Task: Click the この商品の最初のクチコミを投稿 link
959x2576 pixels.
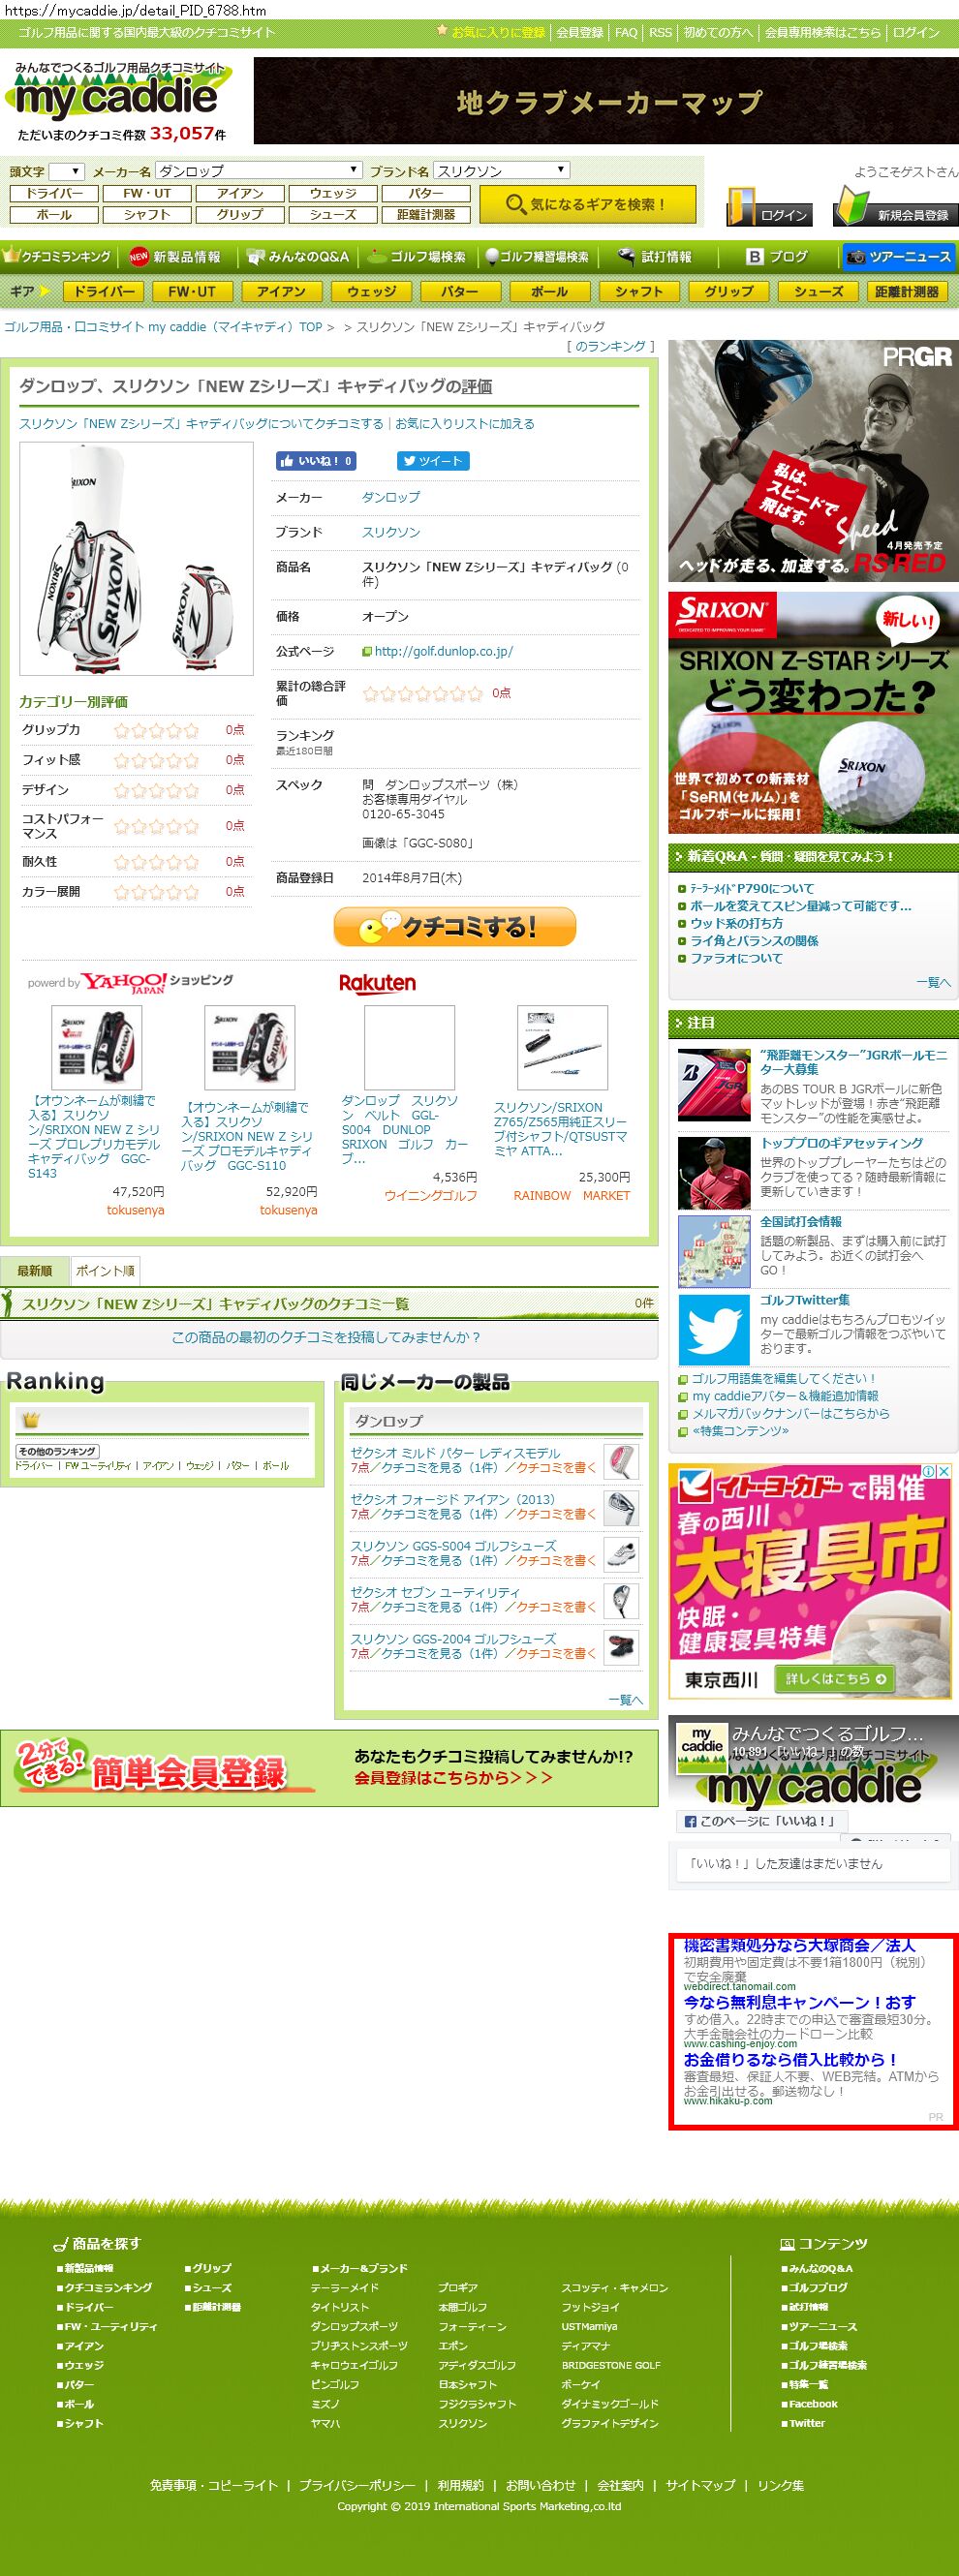Action: (x=326, y=1336)
